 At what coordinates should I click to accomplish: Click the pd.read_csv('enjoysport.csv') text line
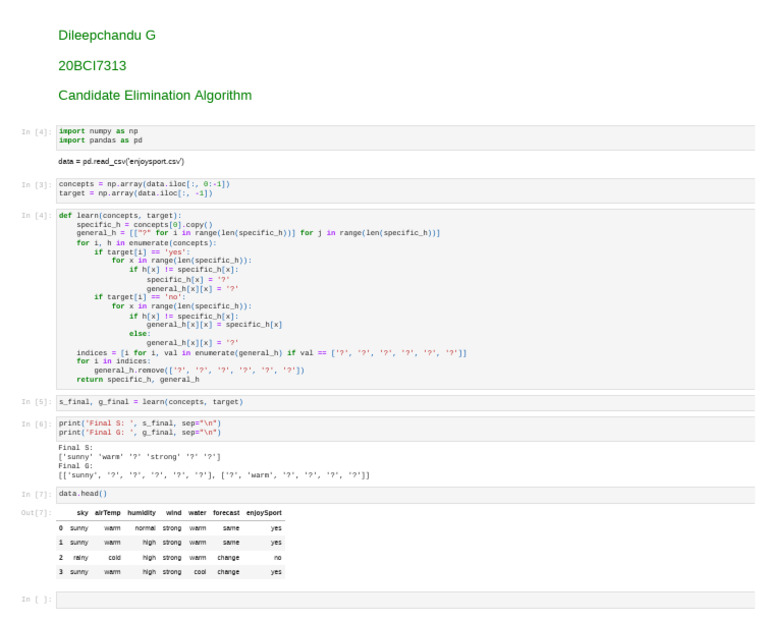pyautogui.click(x=121, y=161)
